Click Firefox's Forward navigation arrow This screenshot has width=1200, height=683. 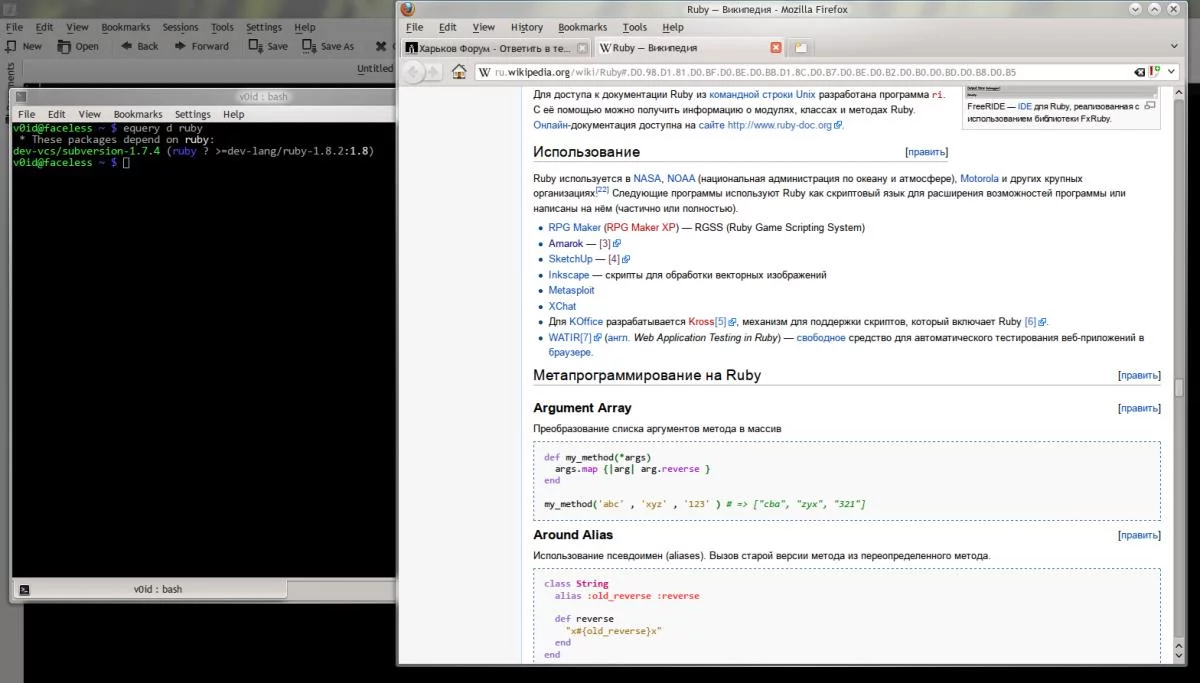pyautogui.click(x=431, y=71)
